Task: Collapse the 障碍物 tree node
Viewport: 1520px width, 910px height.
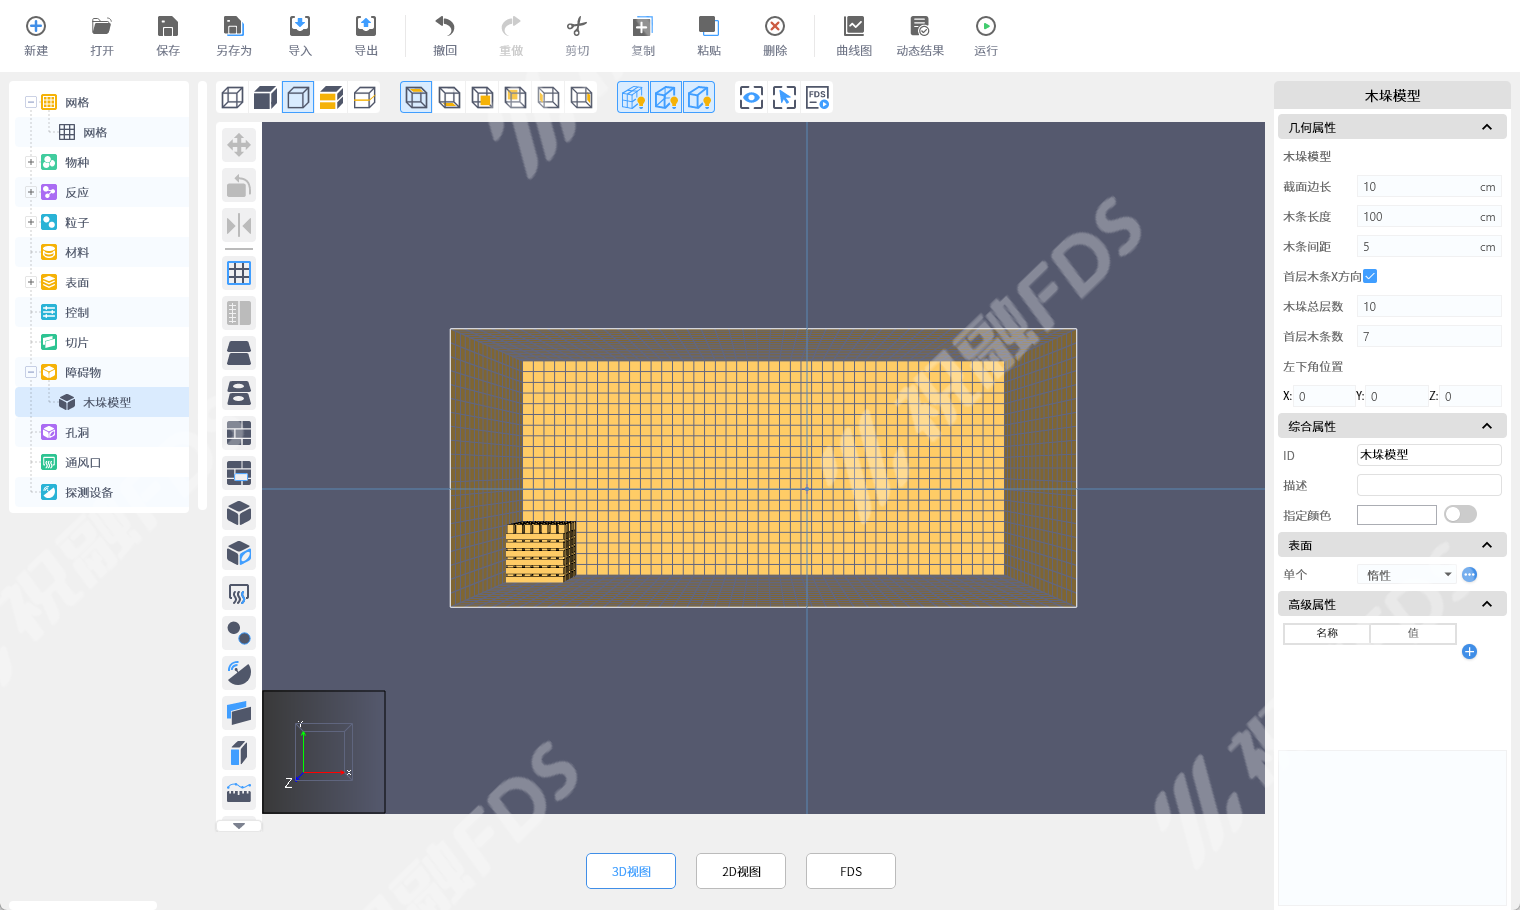Action: pyautogui.click(x=31, y=372)
